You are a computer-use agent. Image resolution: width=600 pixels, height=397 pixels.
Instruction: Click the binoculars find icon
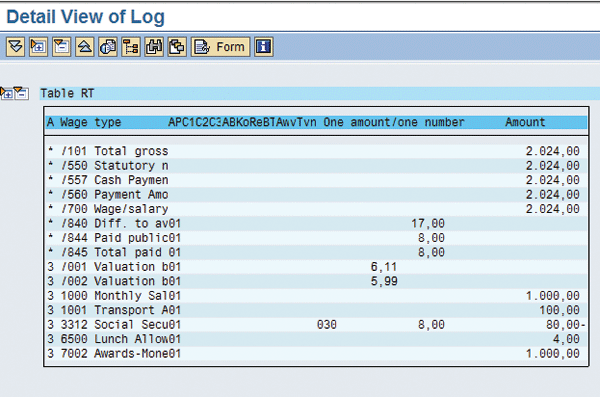point(154,47)
